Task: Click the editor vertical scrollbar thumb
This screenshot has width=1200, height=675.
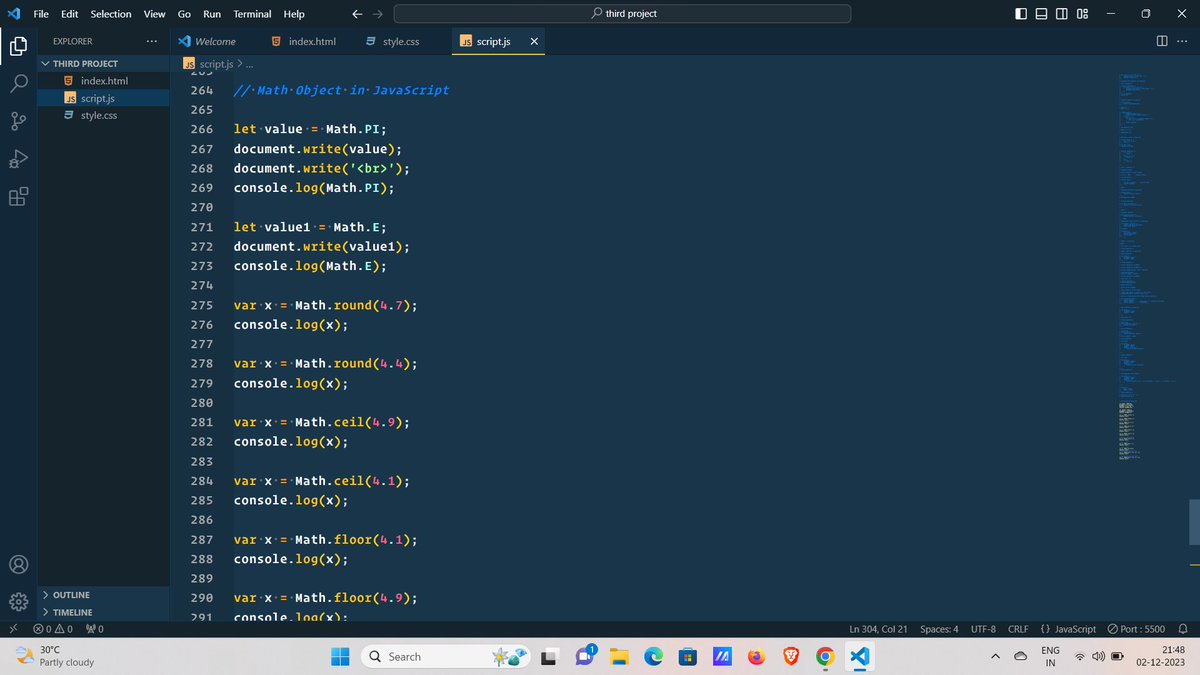Action: tap(1193, 522)
